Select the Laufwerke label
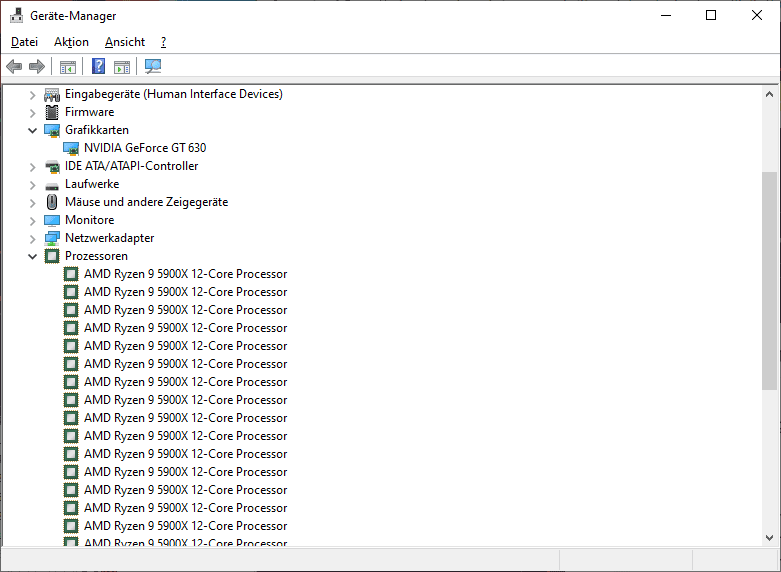The image size is (781, 572). (92, 184)
